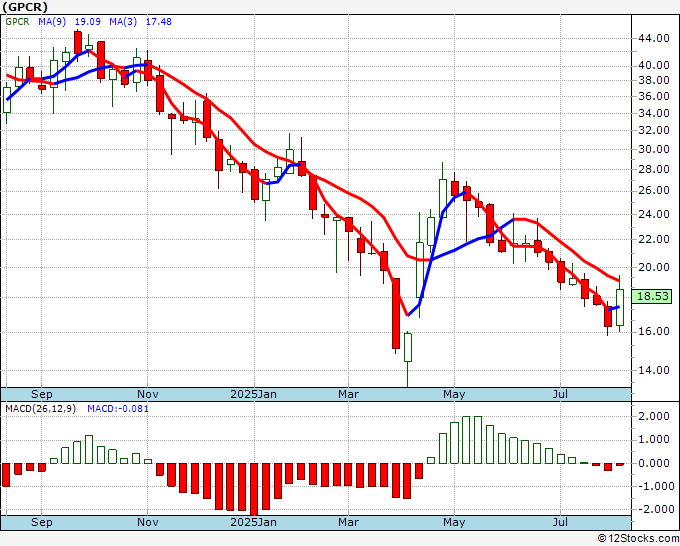Viewport: 680px width, 546px height.
Task: Click the 2.000 MACD axis label
Action: (x=654, y=416)
